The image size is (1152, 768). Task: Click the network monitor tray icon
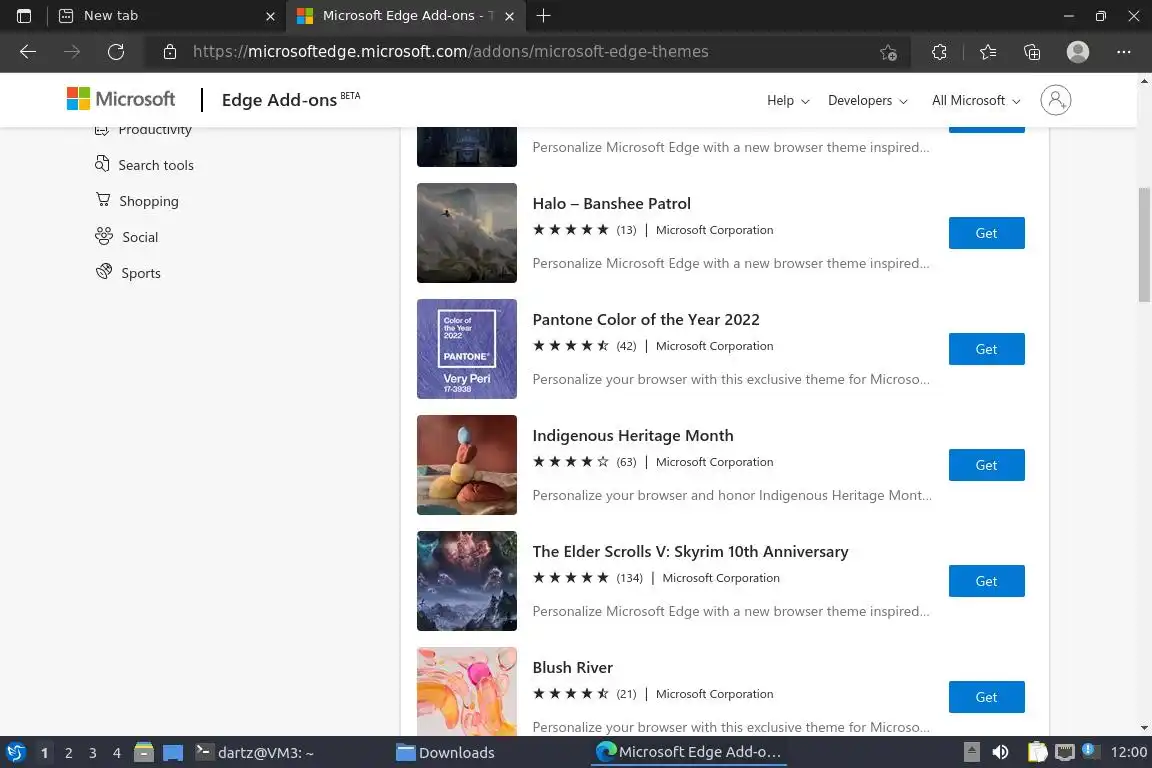1065,753
